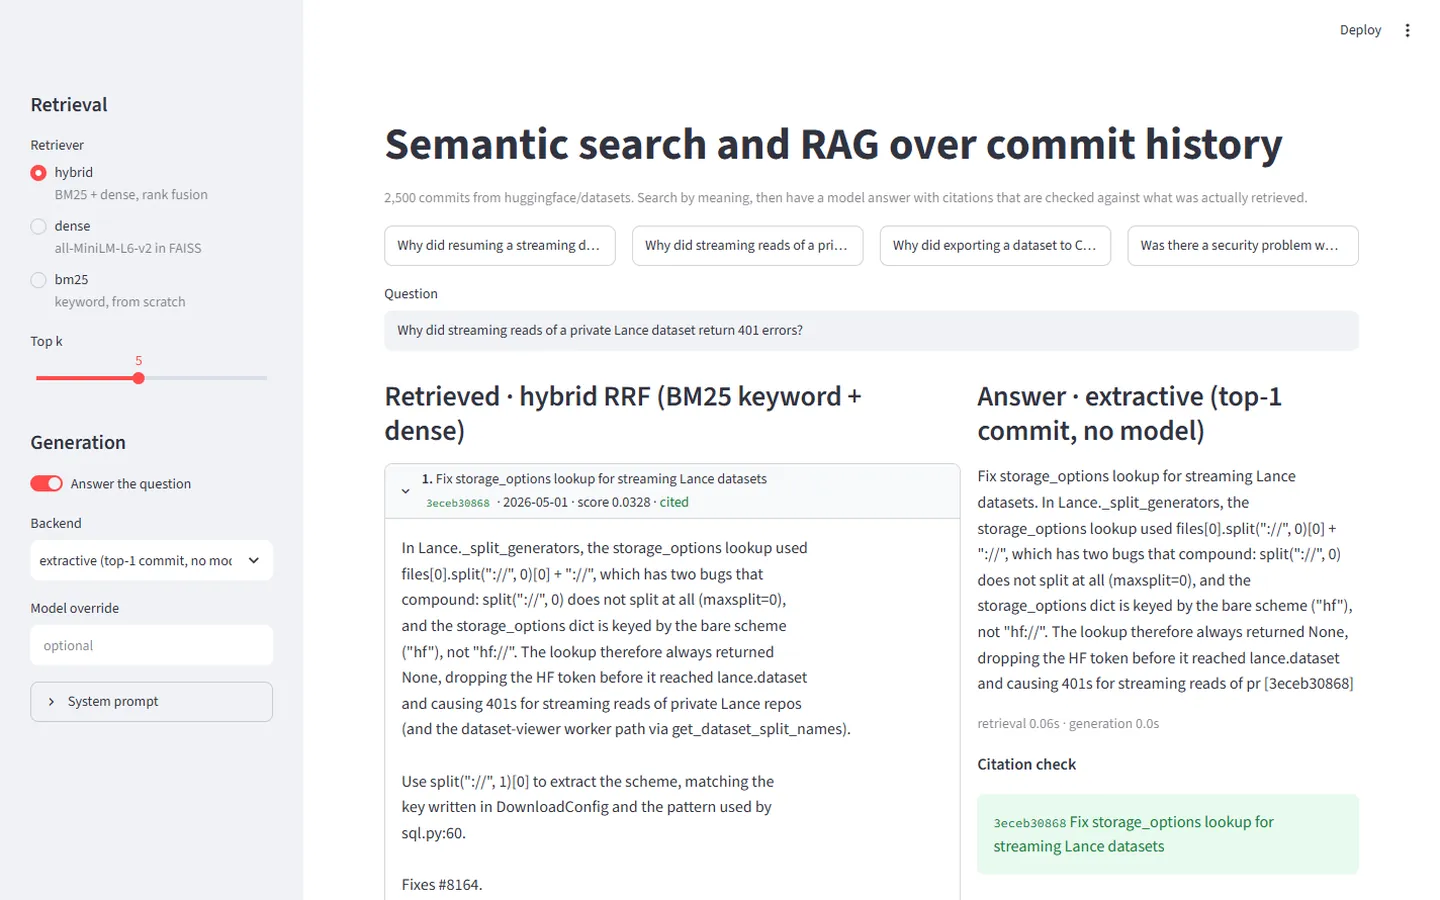Toggle the Answer the question switch

click(47, 484)
